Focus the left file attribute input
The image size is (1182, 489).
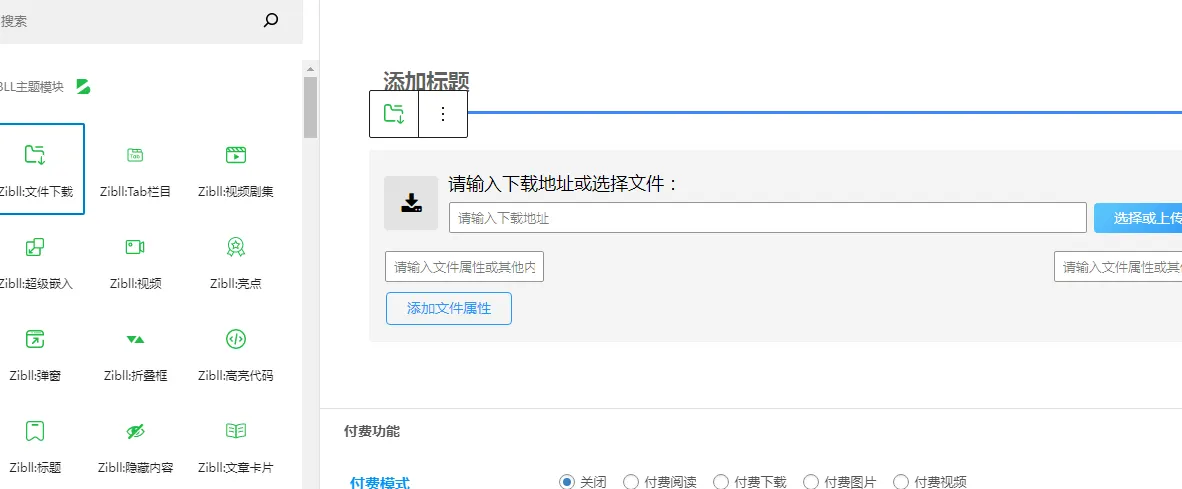pyautogui.click(x=464, y=267)
